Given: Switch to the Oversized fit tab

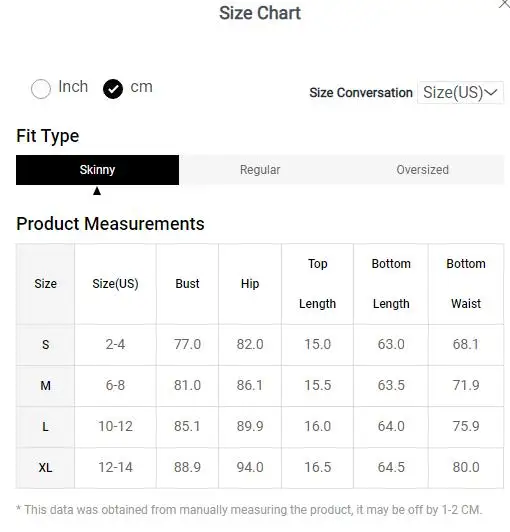Looking at the screenshot, I should pos(422,170).
